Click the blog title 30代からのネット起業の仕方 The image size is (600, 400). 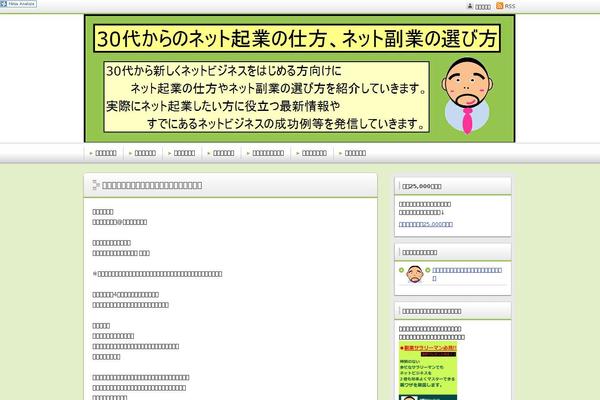coord(297,39)
